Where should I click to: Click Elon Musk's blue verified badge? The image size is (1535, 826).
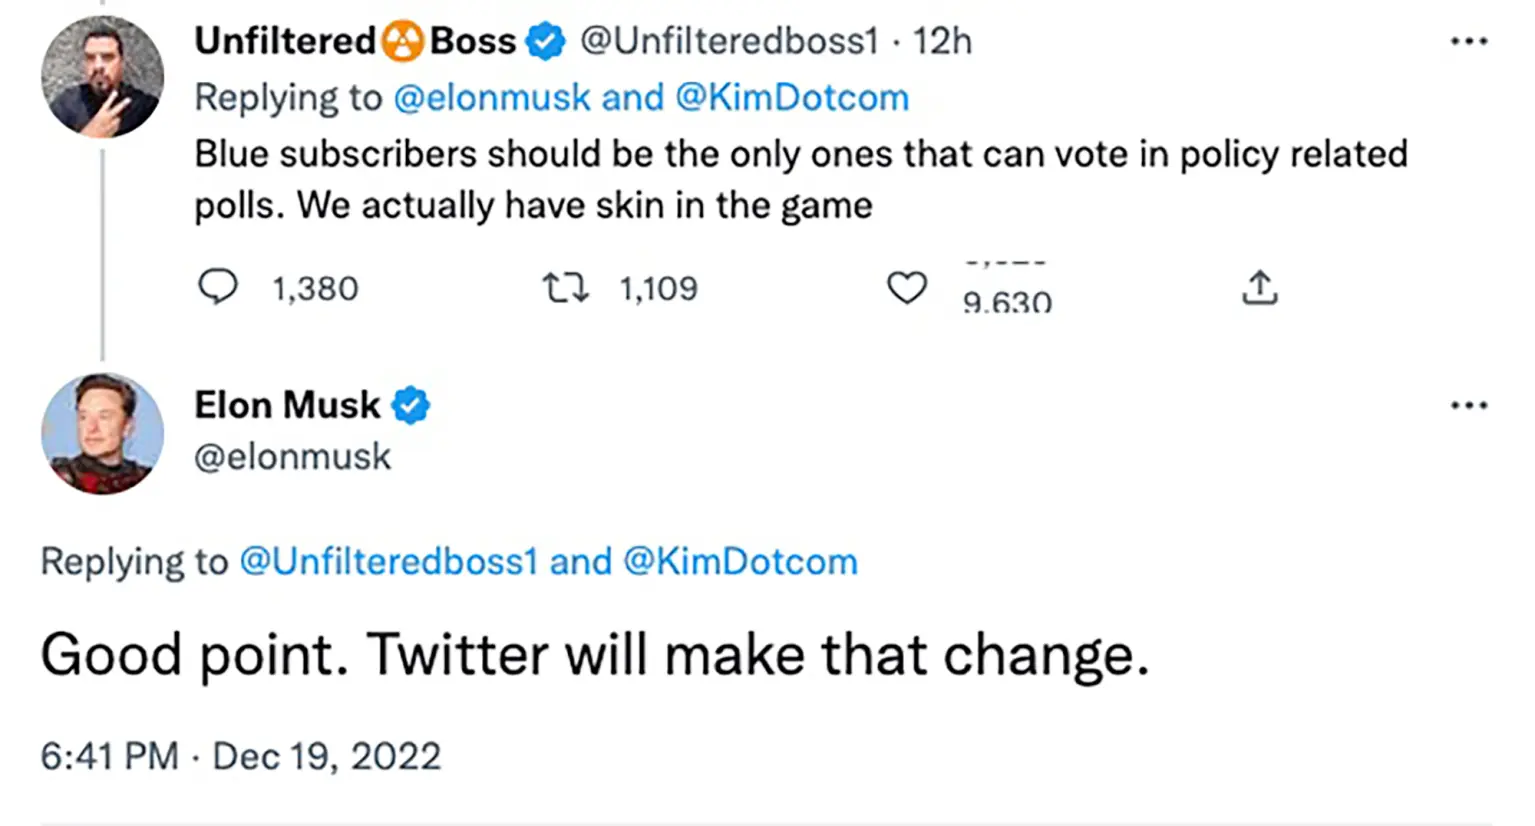[x=411, y=406]
